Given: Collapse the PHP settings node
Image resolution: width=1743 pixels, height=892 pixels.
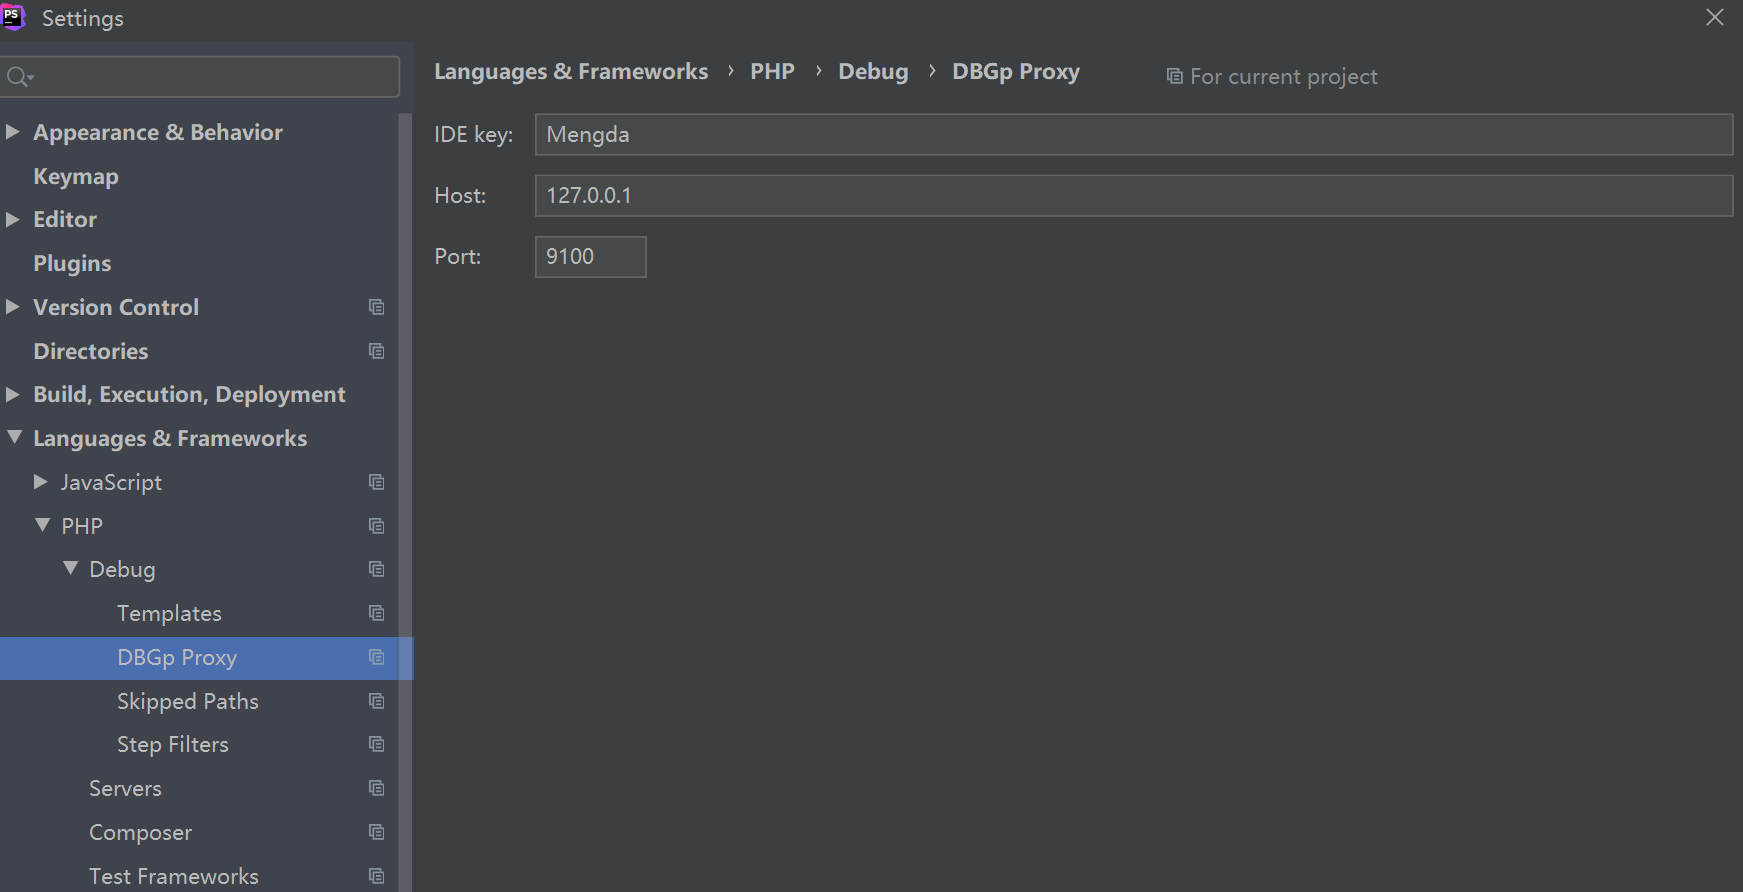Looking at the screenshot, I should (42, 525).
